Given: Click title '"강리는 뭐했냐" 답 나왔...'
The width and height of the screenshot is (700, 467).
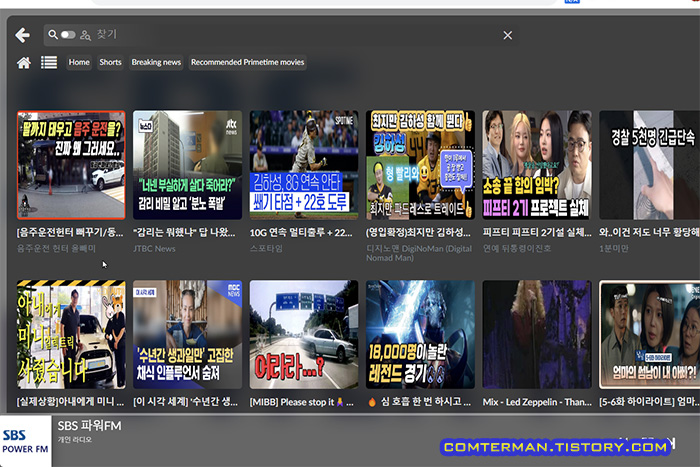Looking at the screenshot, I should point(184,233).
